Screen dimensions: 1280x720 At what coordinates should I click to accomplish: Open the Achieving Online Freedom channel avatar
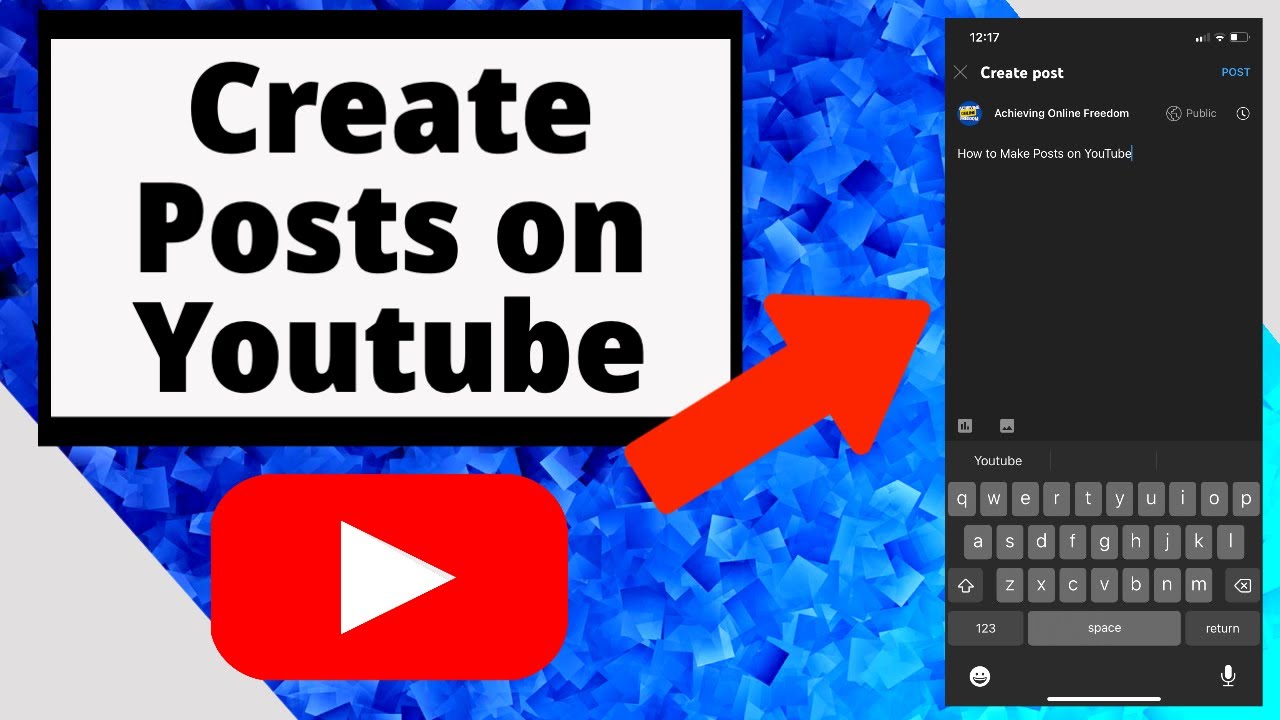click(970, 113)
